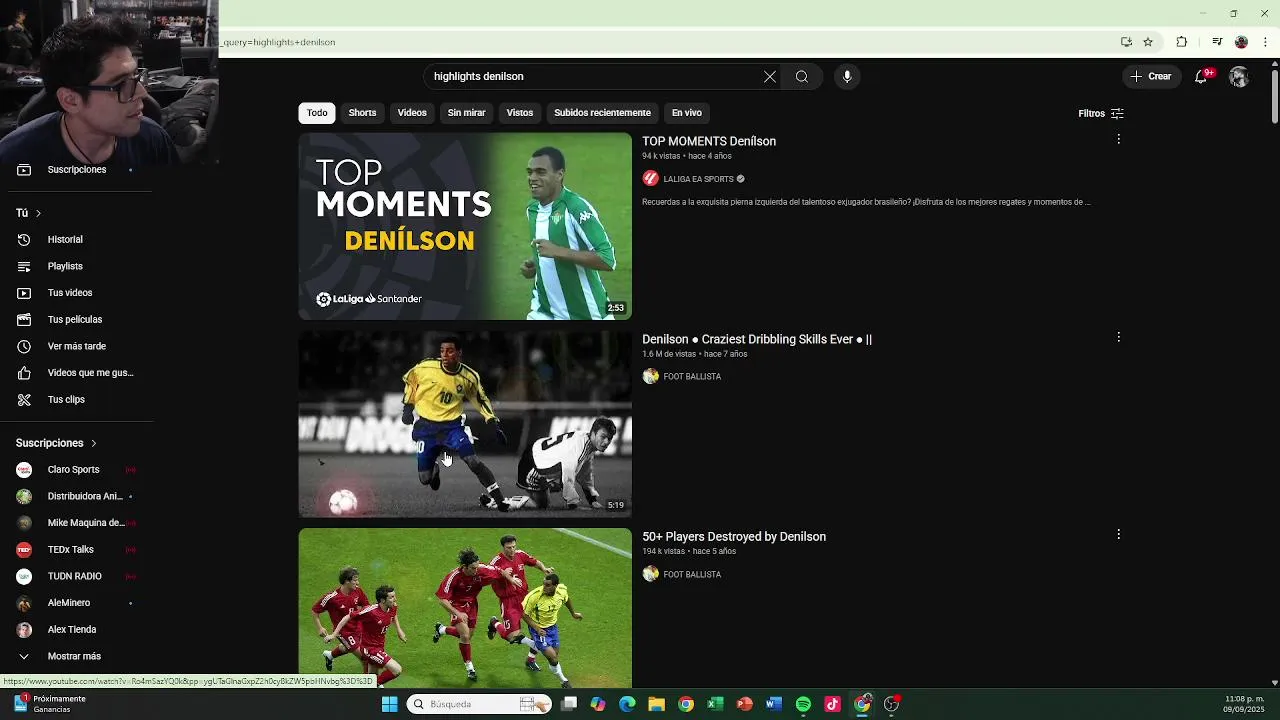Image resolution: width=1280 pixels, height=720 pixels.
Task: Open options for Craziest Dribbling Skills video
Action: (x=1118, y=338)
